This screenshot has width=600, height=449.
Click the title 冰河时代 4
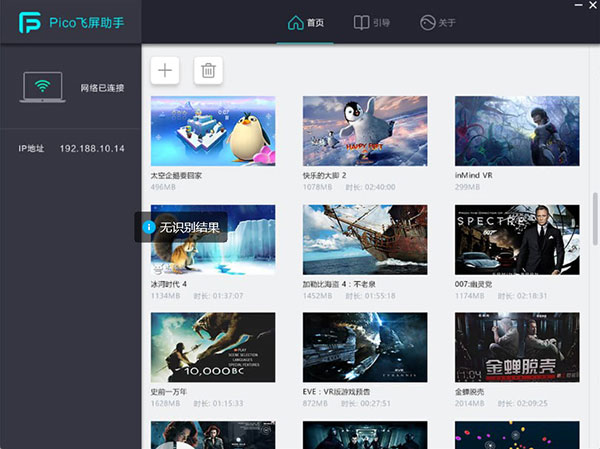click(x=169, y=284)
